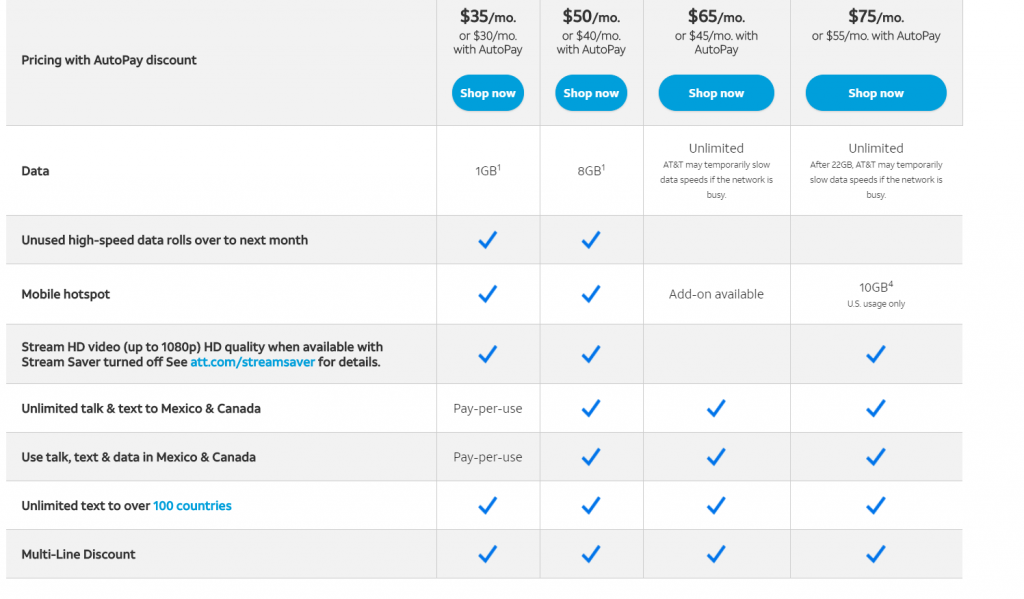
Task: Open the att.com/streamsaver link
Action: click(253, 362)
